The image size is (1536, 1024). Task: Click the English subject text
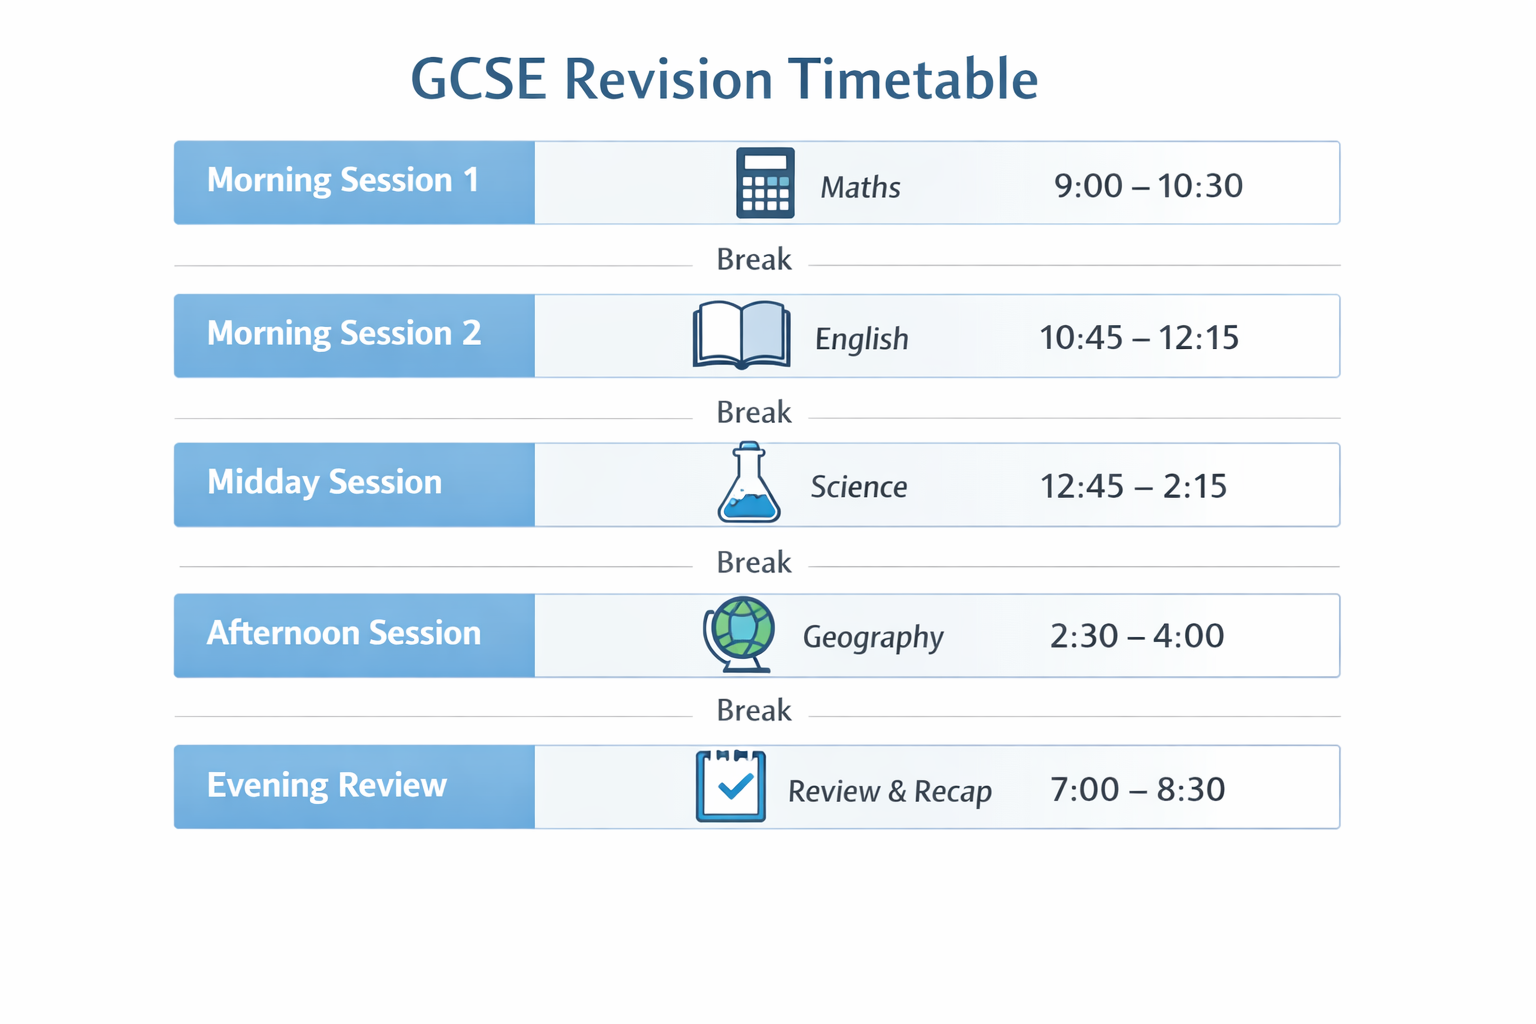(x=861, y=339)
